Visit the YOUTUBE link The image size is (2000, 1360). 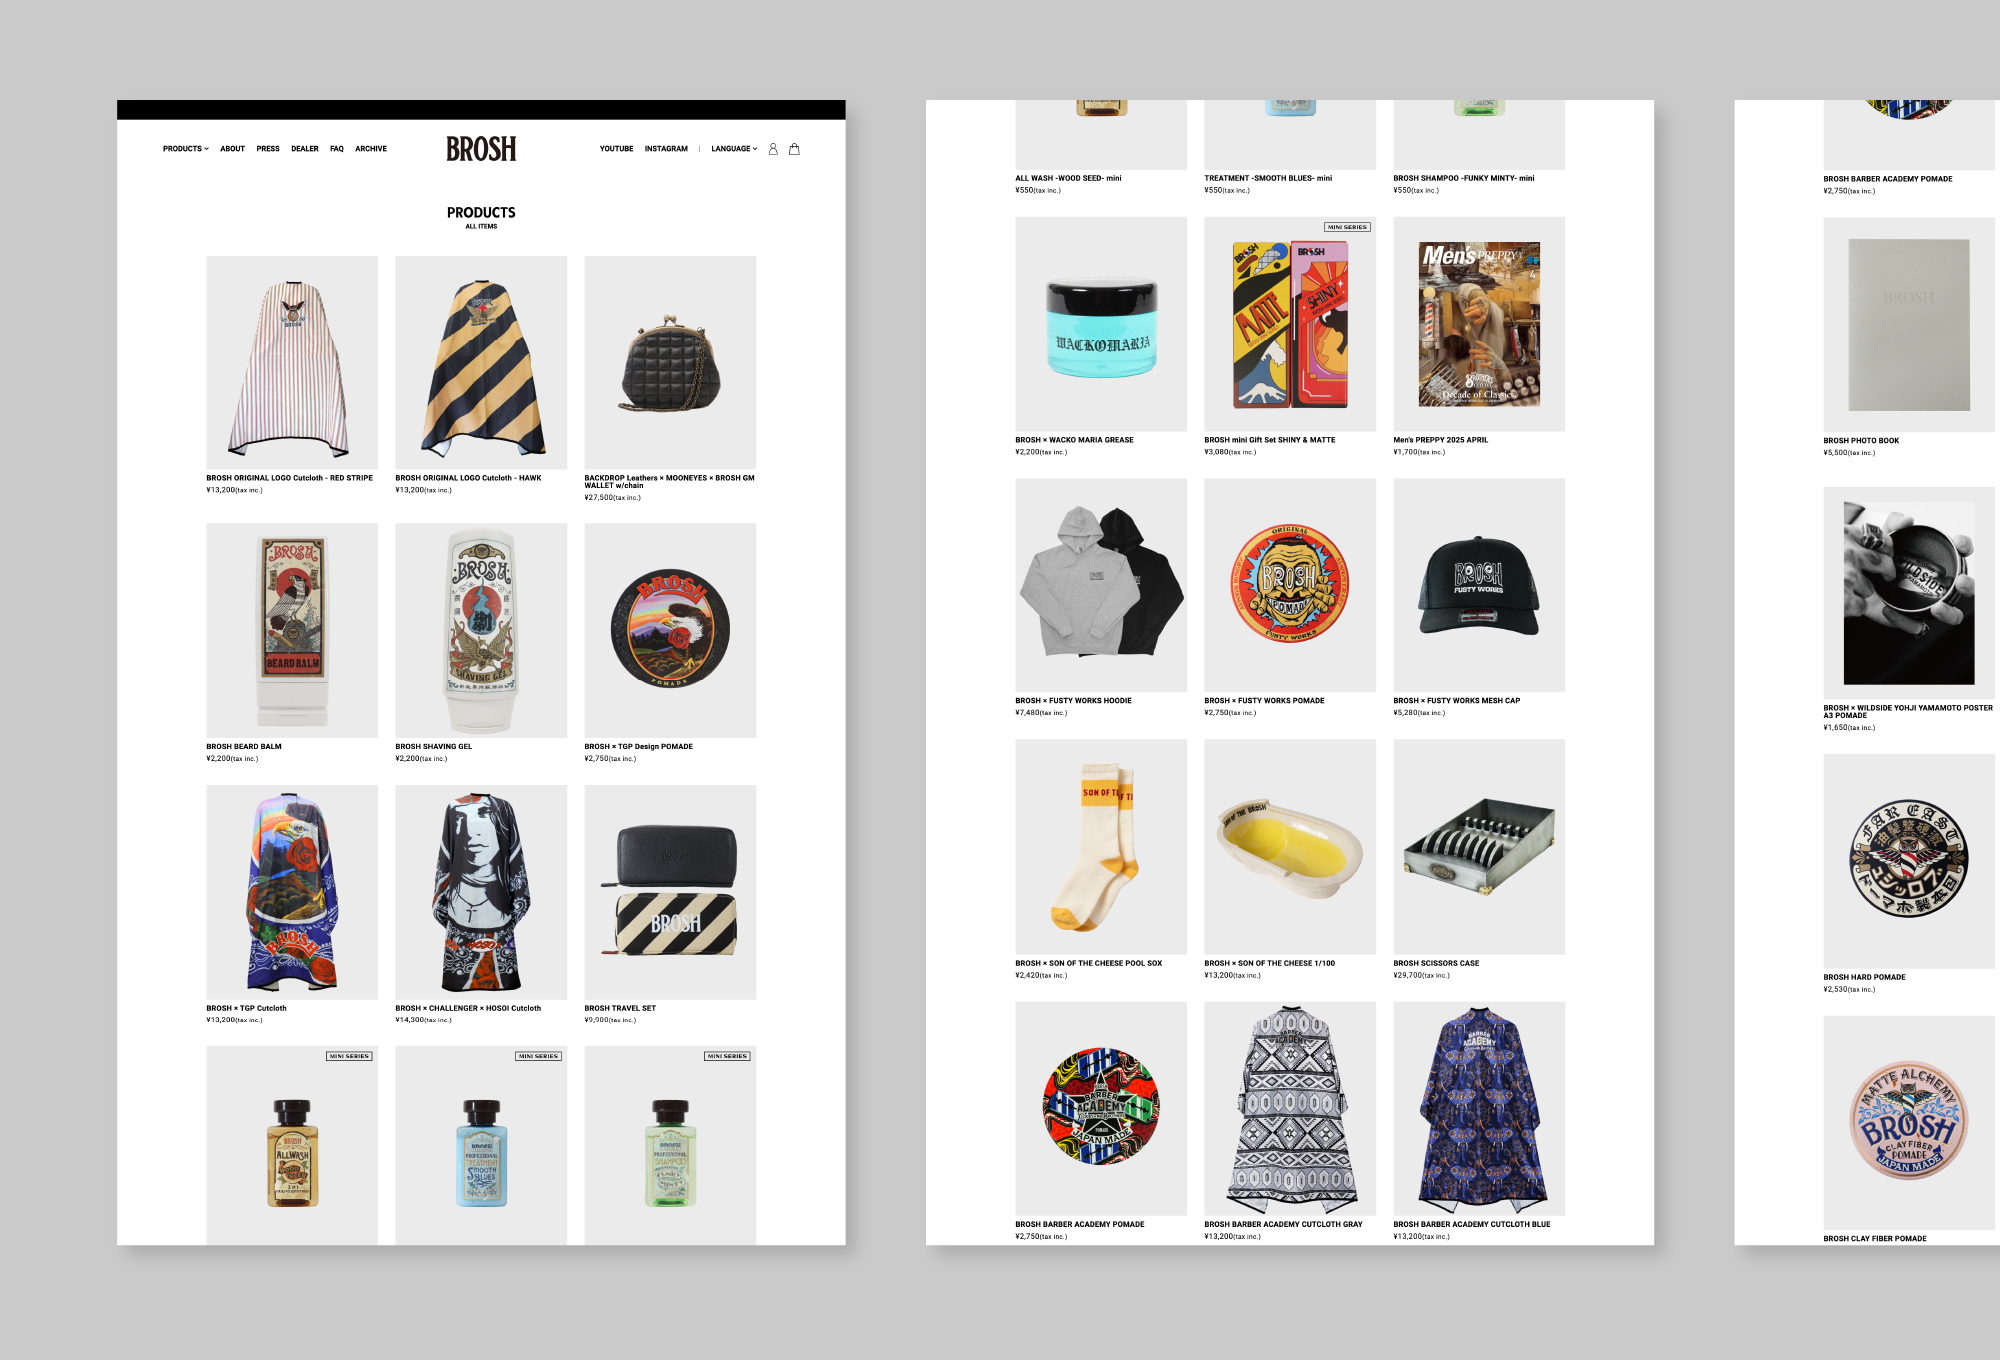[616, 149]
